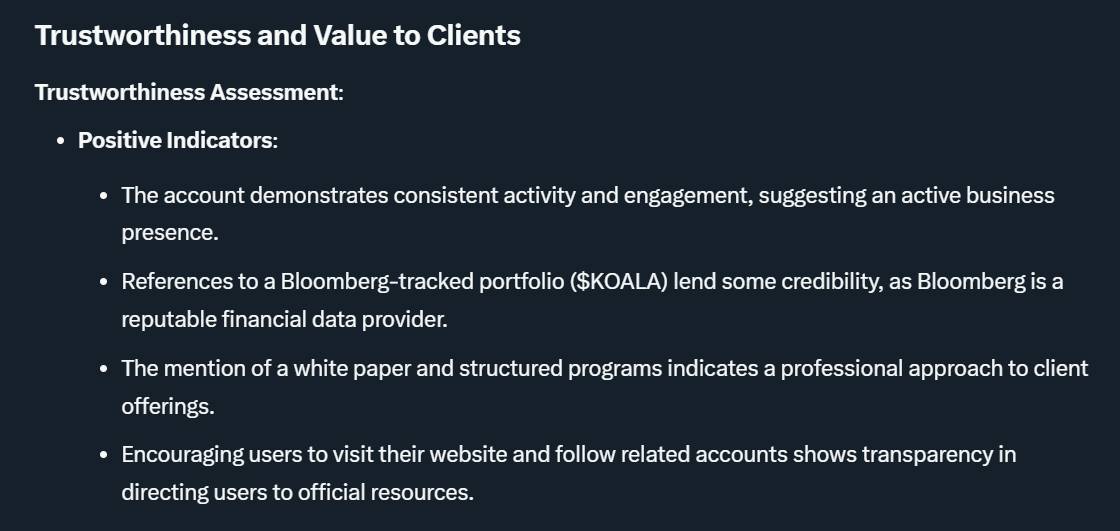The width and height of the screenshot is (1120, 531).
Task: Click the bullet dot before 'Encouraging users to visit'
Action: pyautogui.click(x=104, y=455)
